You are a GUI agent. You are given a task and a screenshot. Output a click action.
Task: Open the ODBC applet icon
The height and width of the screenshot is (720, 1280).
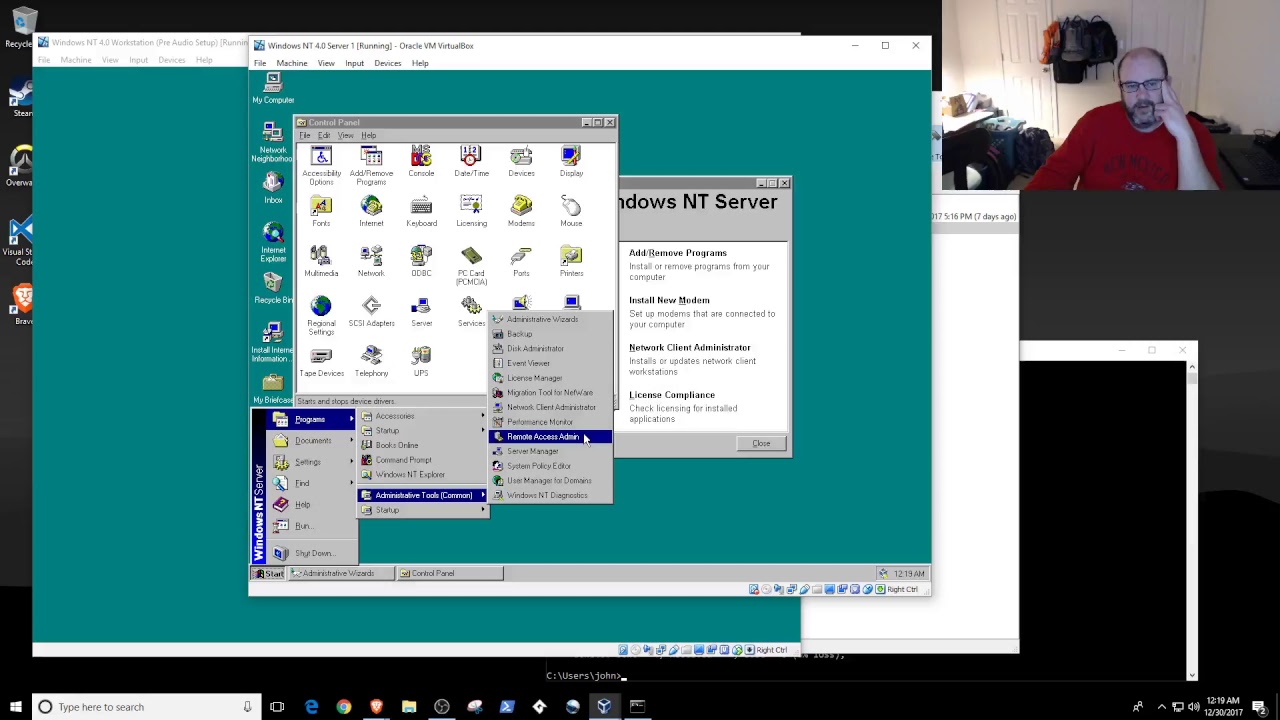[421, 261]
